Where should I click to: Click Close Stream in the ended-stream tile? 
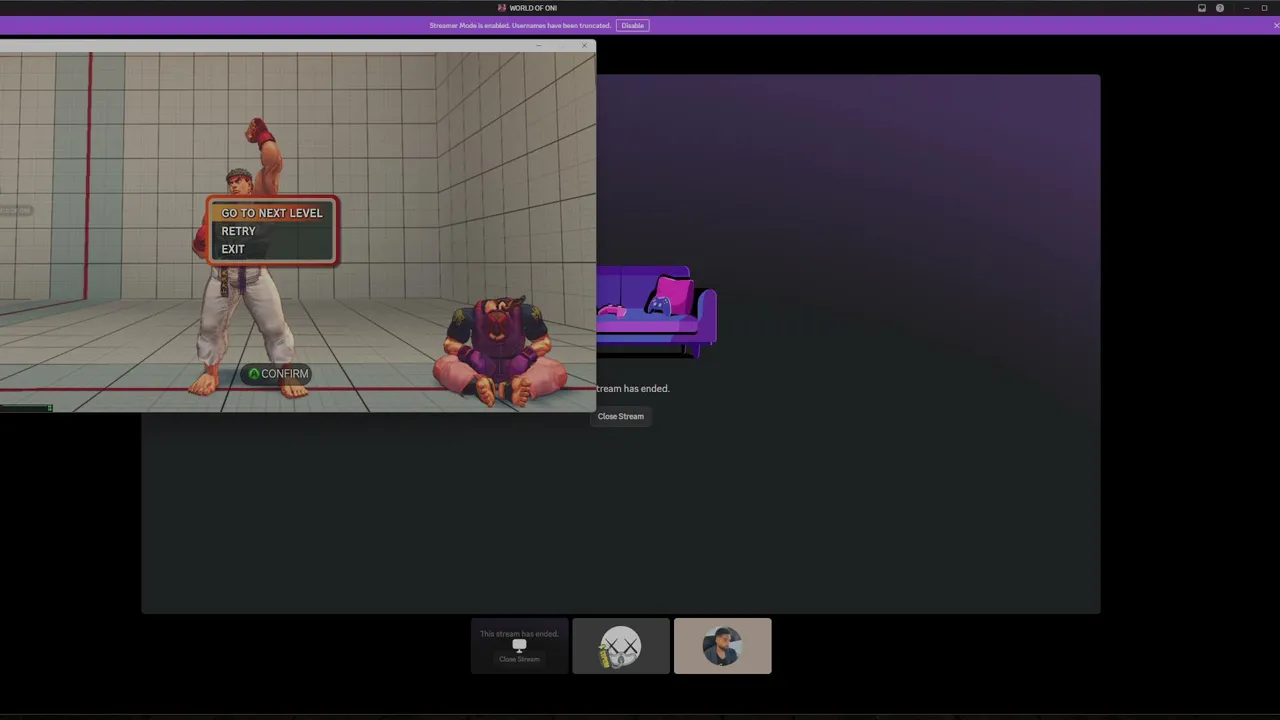(519, 659)
